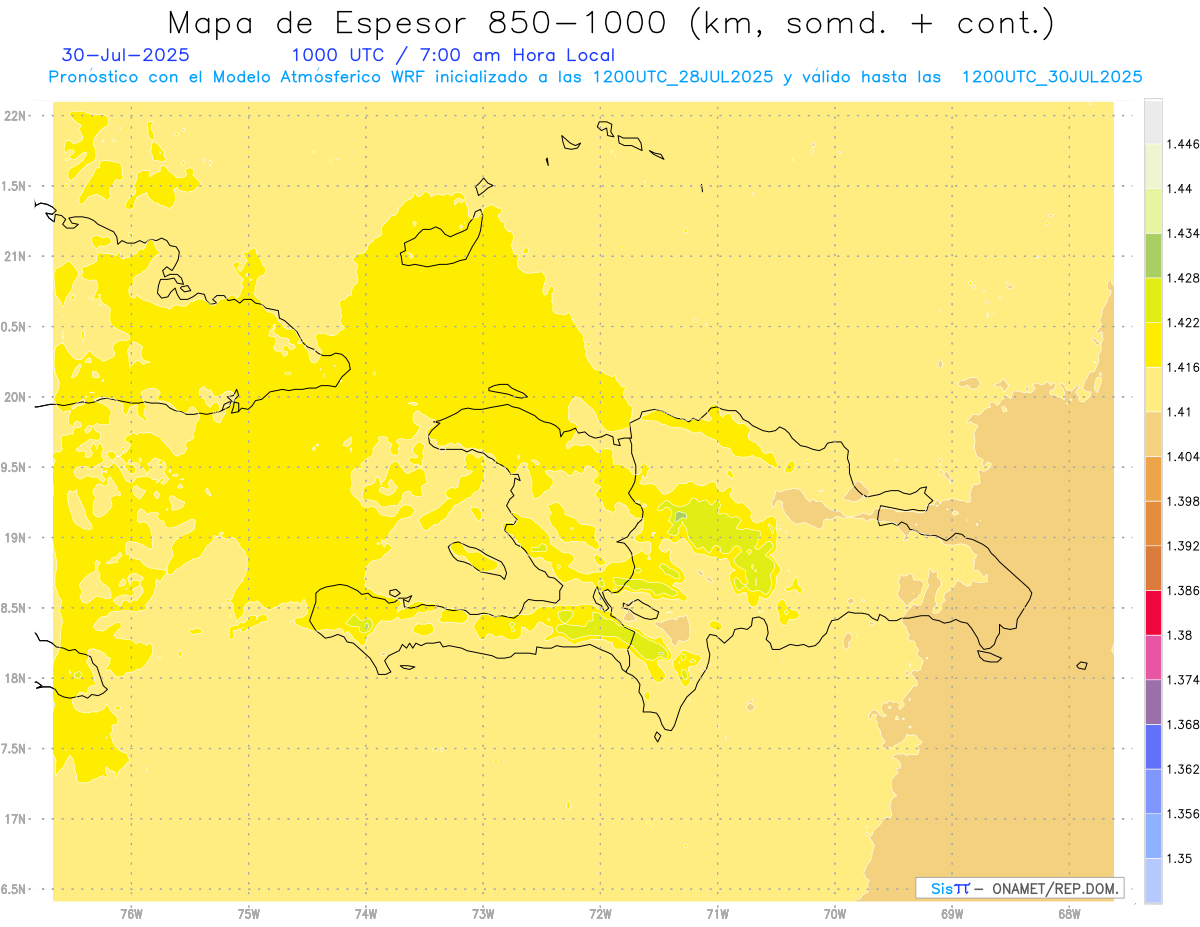Click the '19N' latitude label
1200x927 pixels.
click(x=17, y=538)
